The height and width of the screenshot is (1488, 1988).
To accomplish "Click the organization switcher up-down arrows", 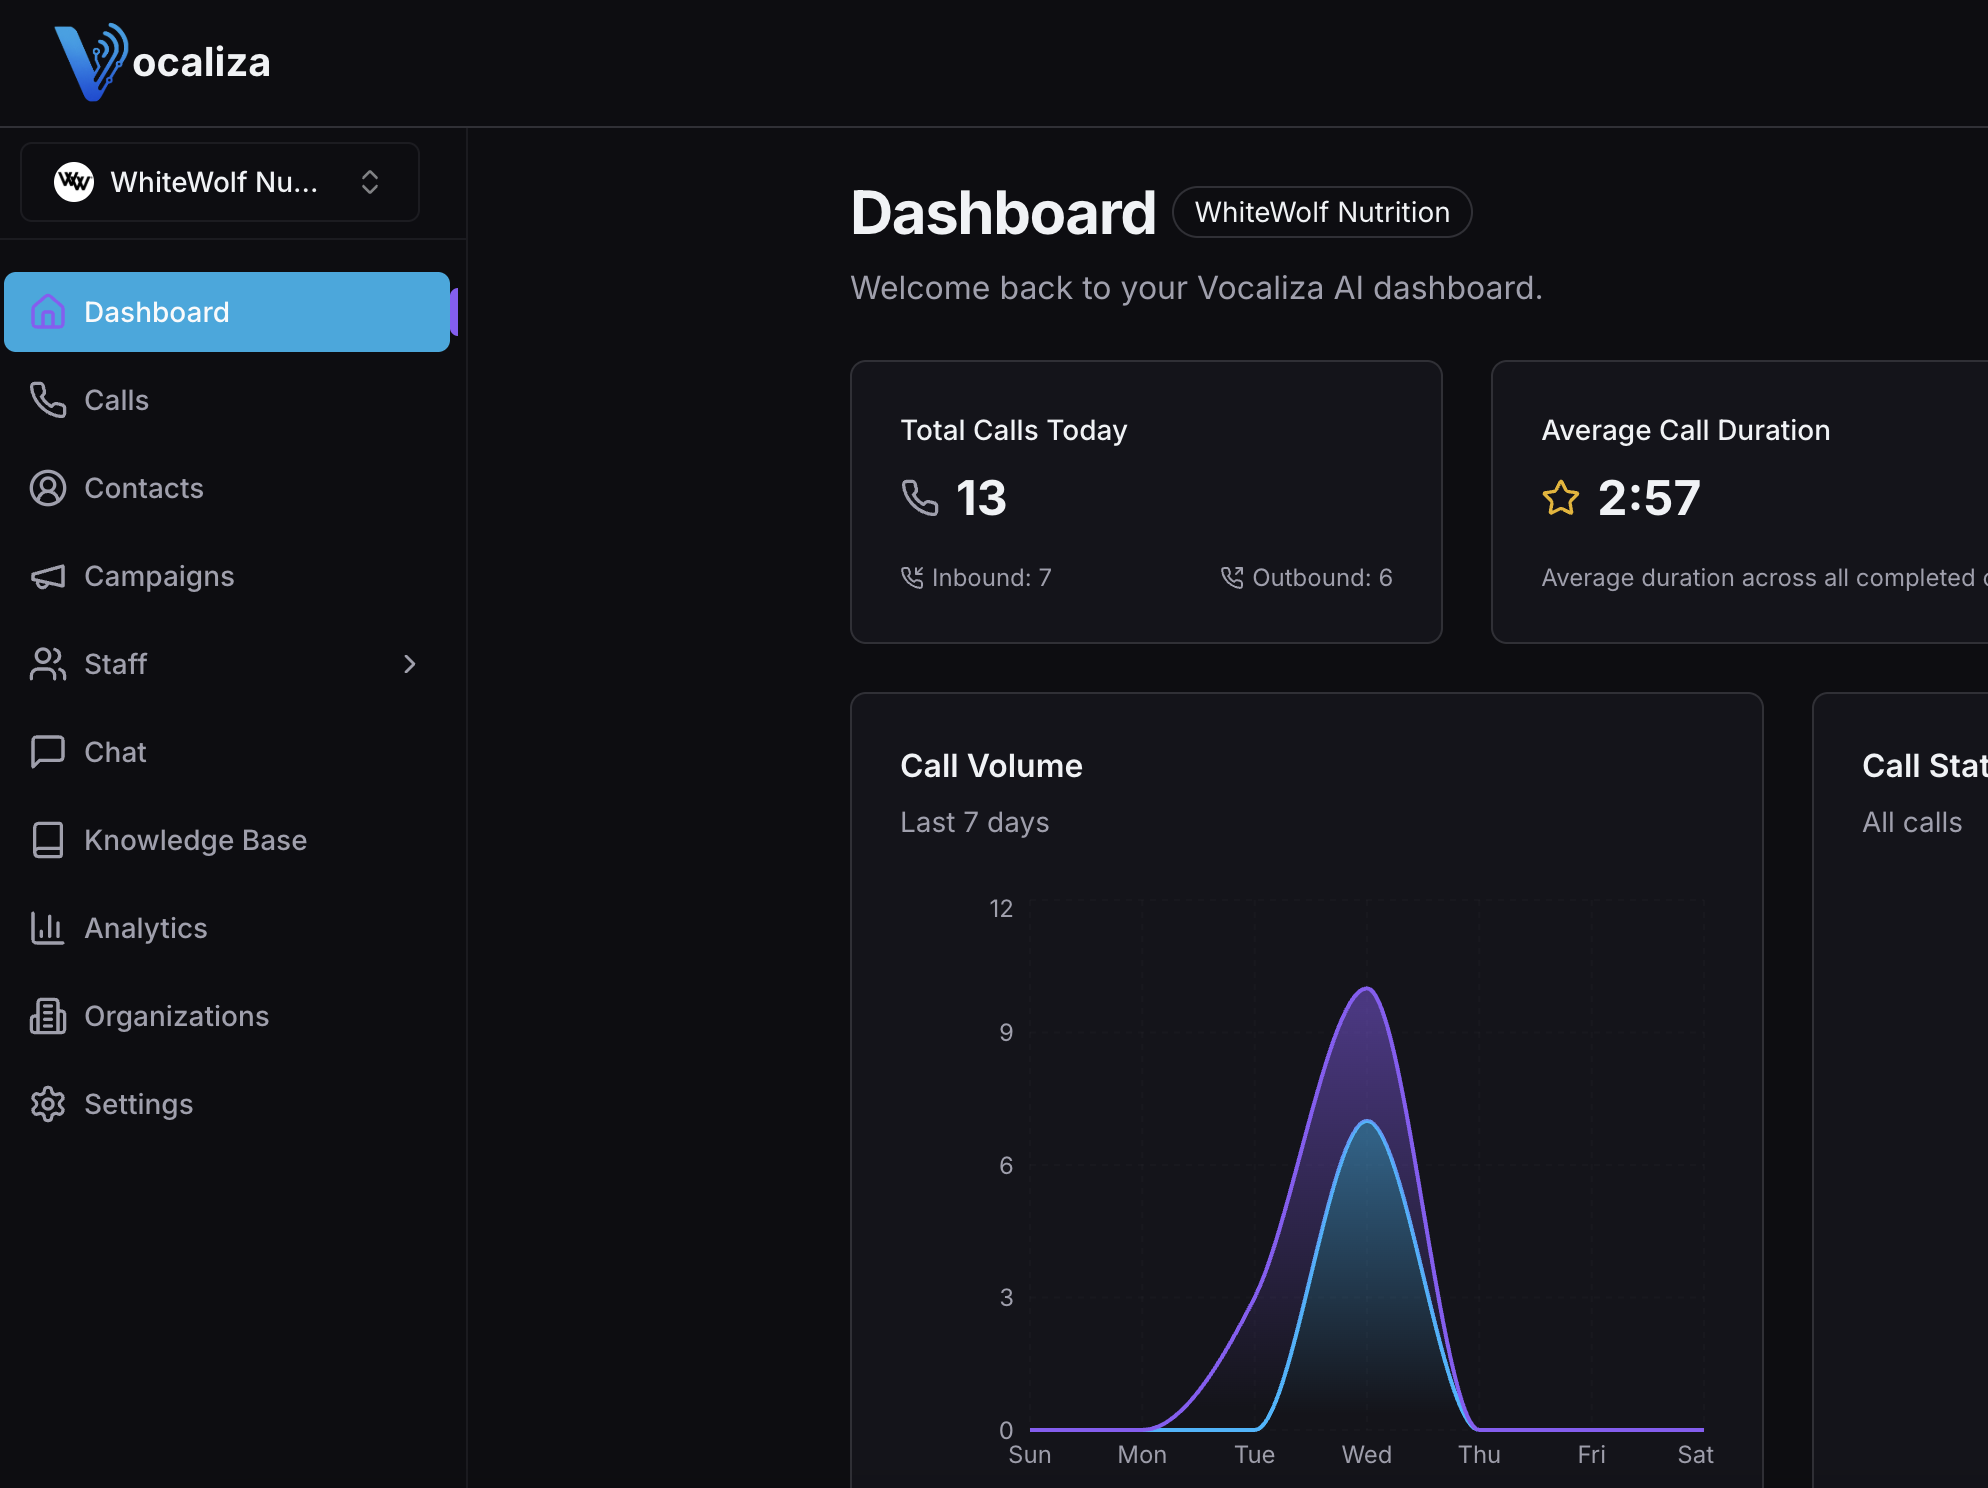I will [x=369, y=182].
